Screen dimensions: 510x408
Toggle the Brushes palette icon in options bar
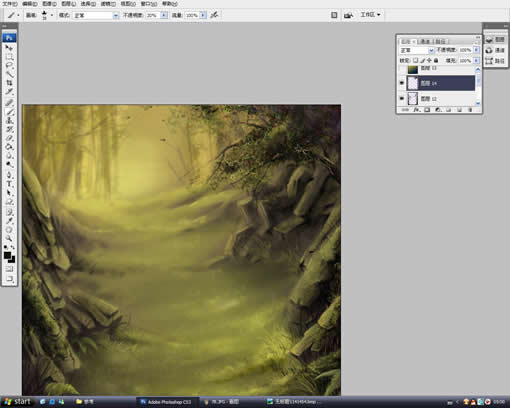[x=334, y=15]
